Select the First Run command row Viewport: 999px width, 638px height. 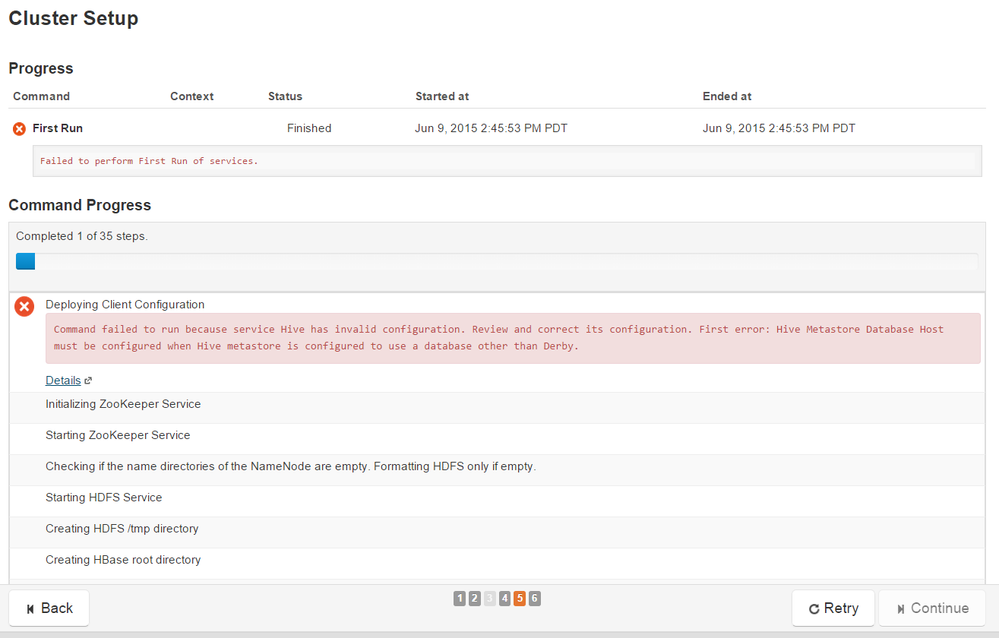point(60,128)
